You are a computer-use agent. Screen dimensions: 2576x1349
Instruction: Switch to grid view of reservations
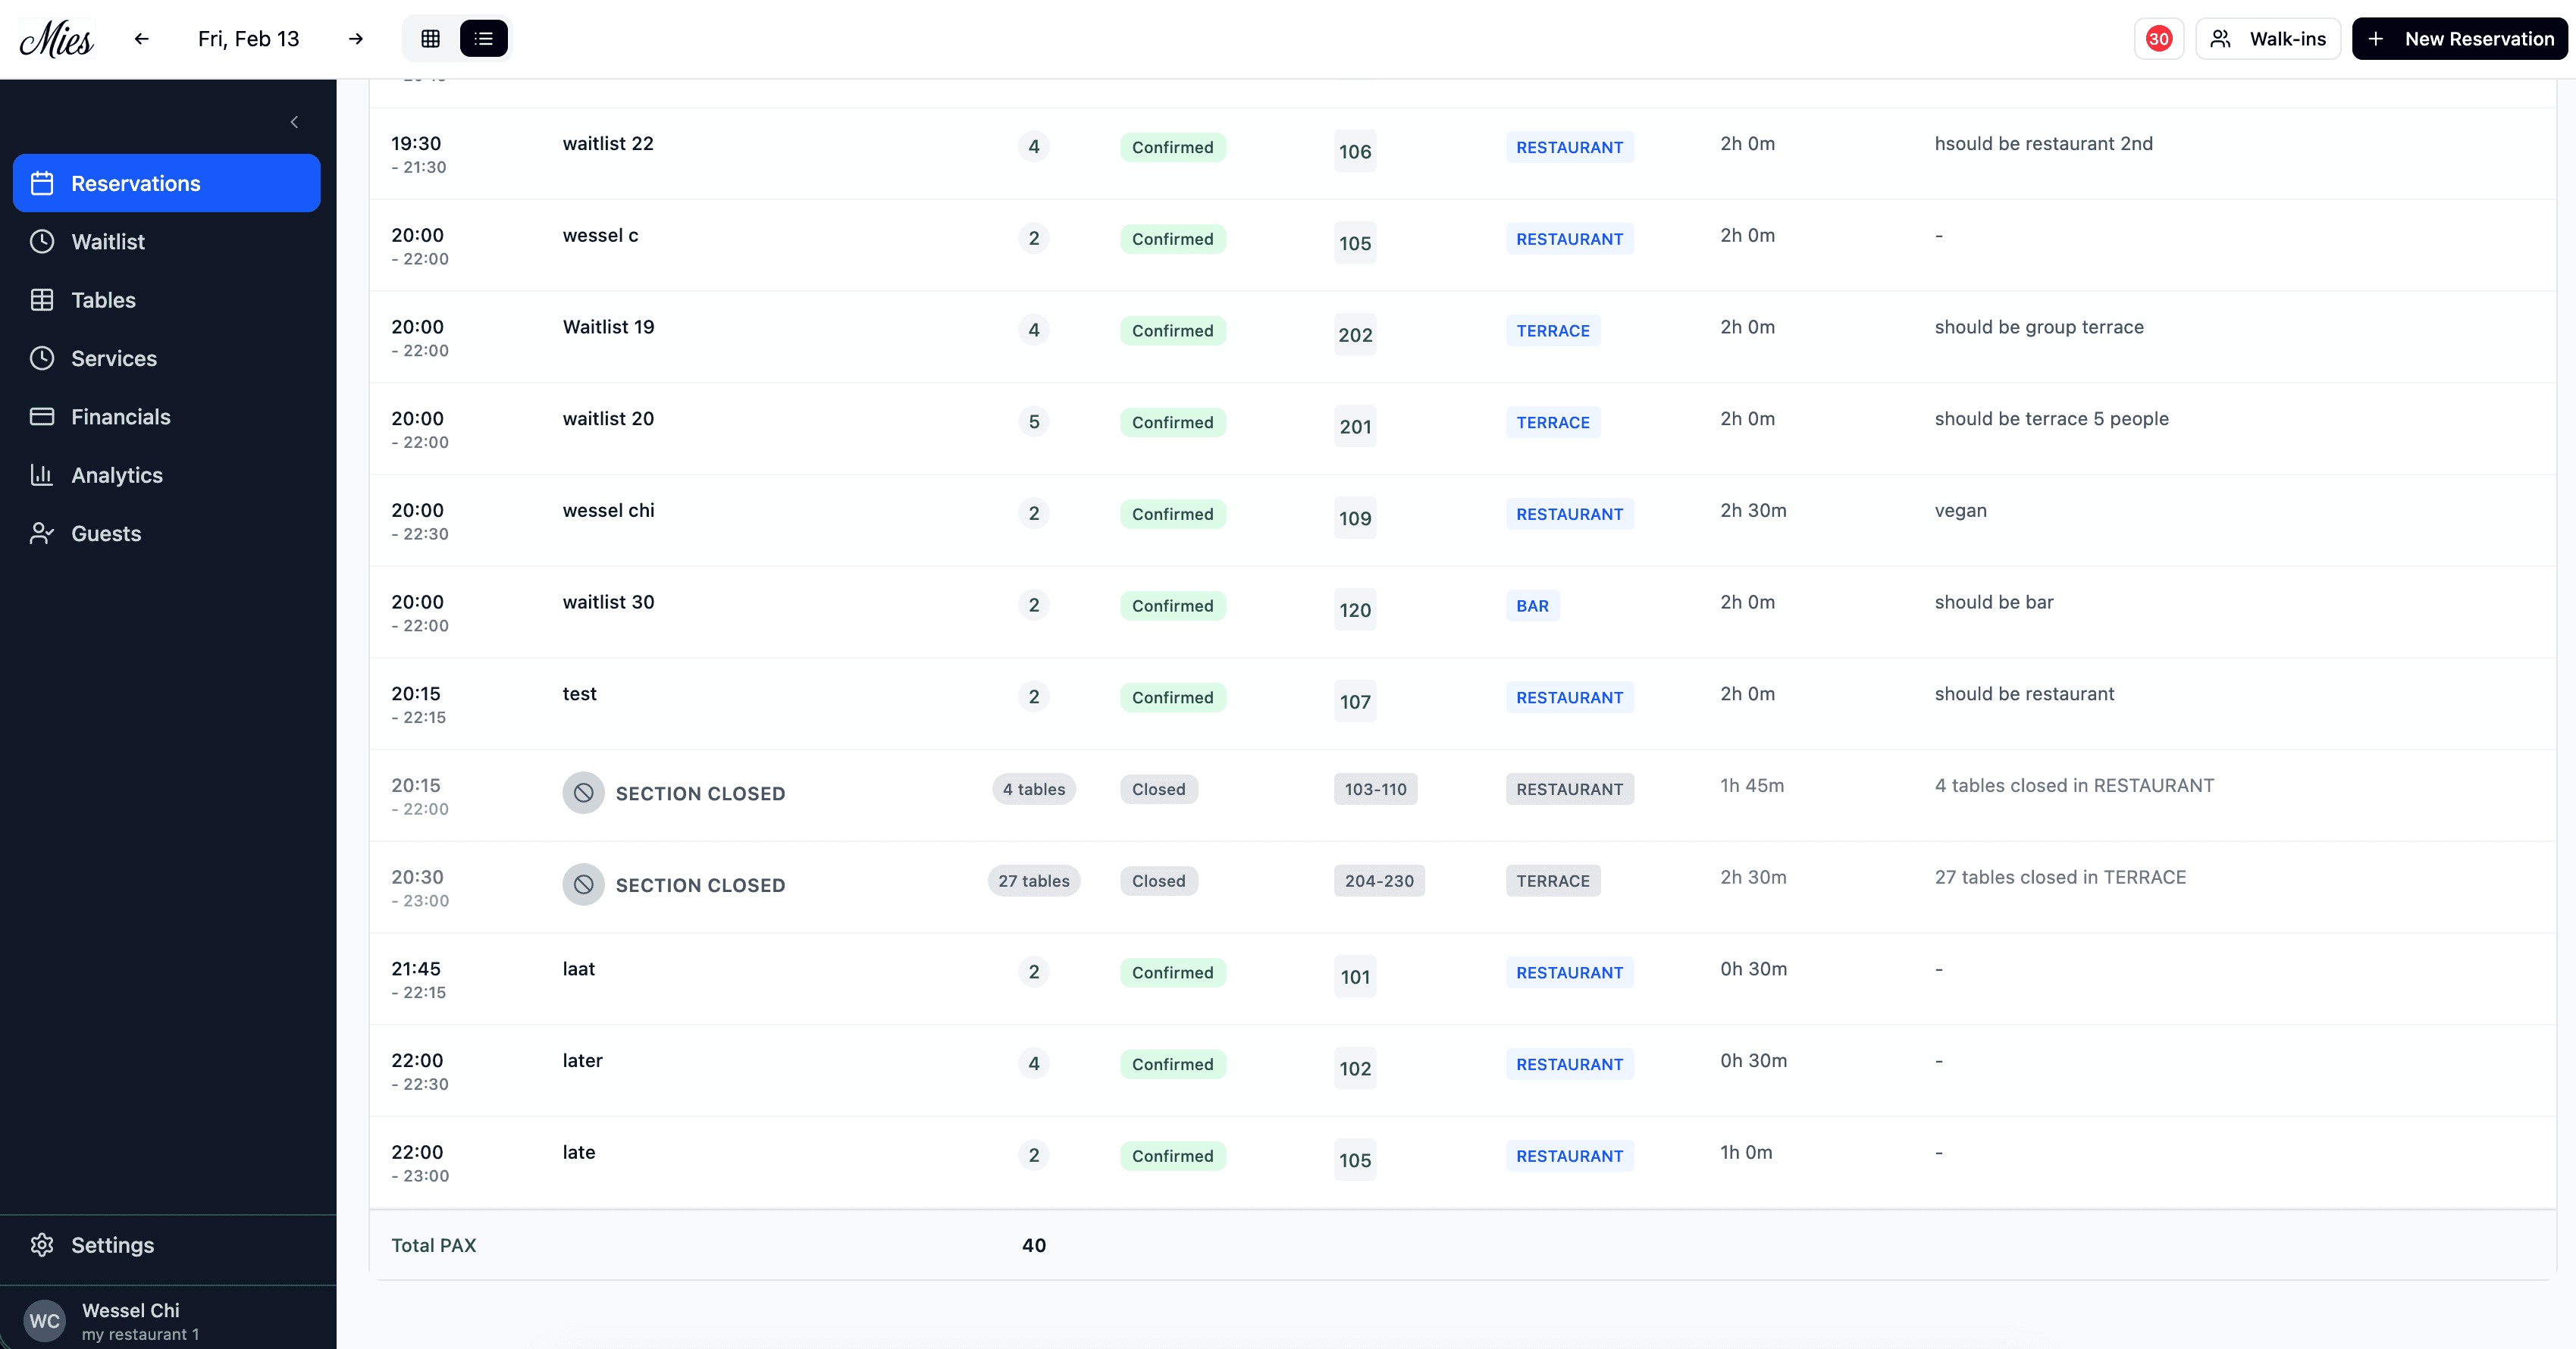(x=430, y=38)
